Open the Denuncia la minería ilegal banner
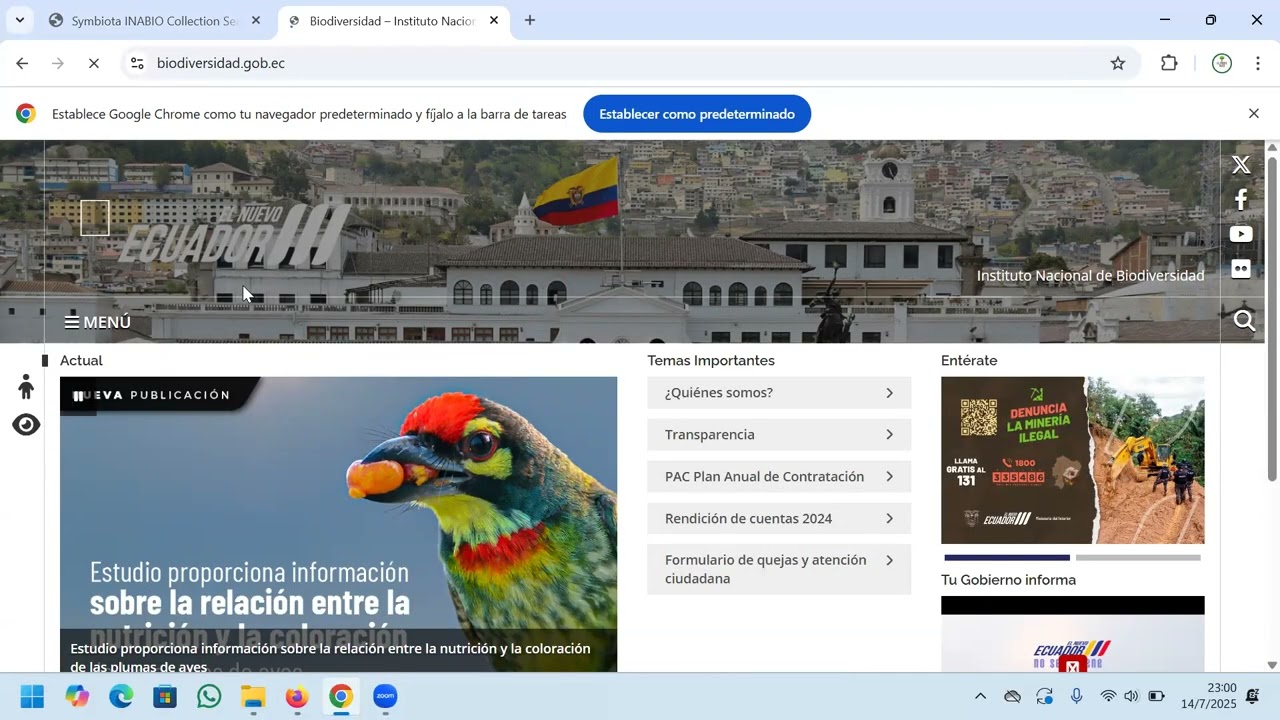Screen dimensions: 1280x720 [1072, 460]
